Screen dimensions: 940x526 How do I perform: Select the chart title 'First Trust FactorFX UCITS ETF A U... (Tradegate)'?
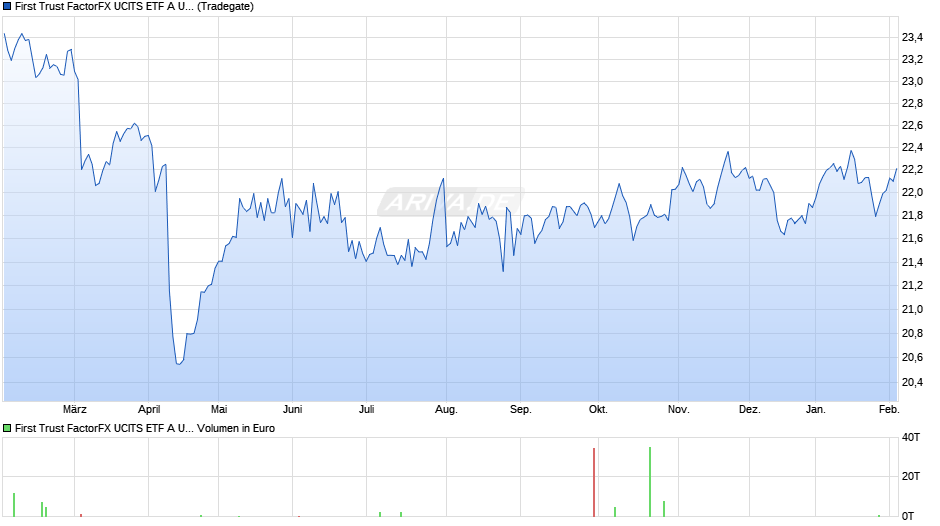click(134, 7)
